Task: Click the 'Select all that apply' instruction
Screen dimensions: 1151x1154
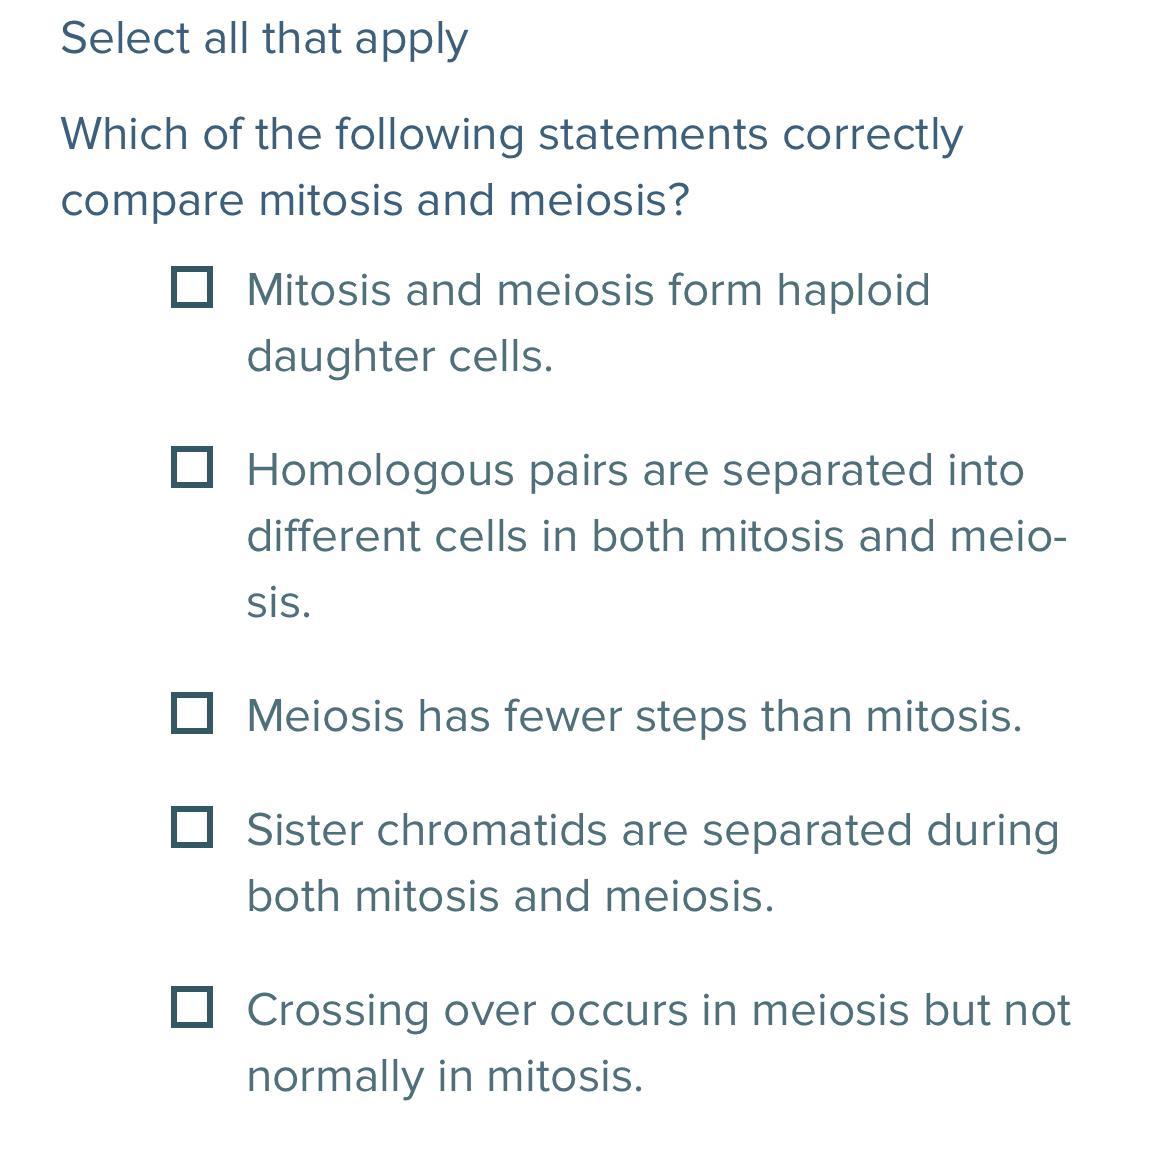Action: pyautogui.click(x=264, y=38)
